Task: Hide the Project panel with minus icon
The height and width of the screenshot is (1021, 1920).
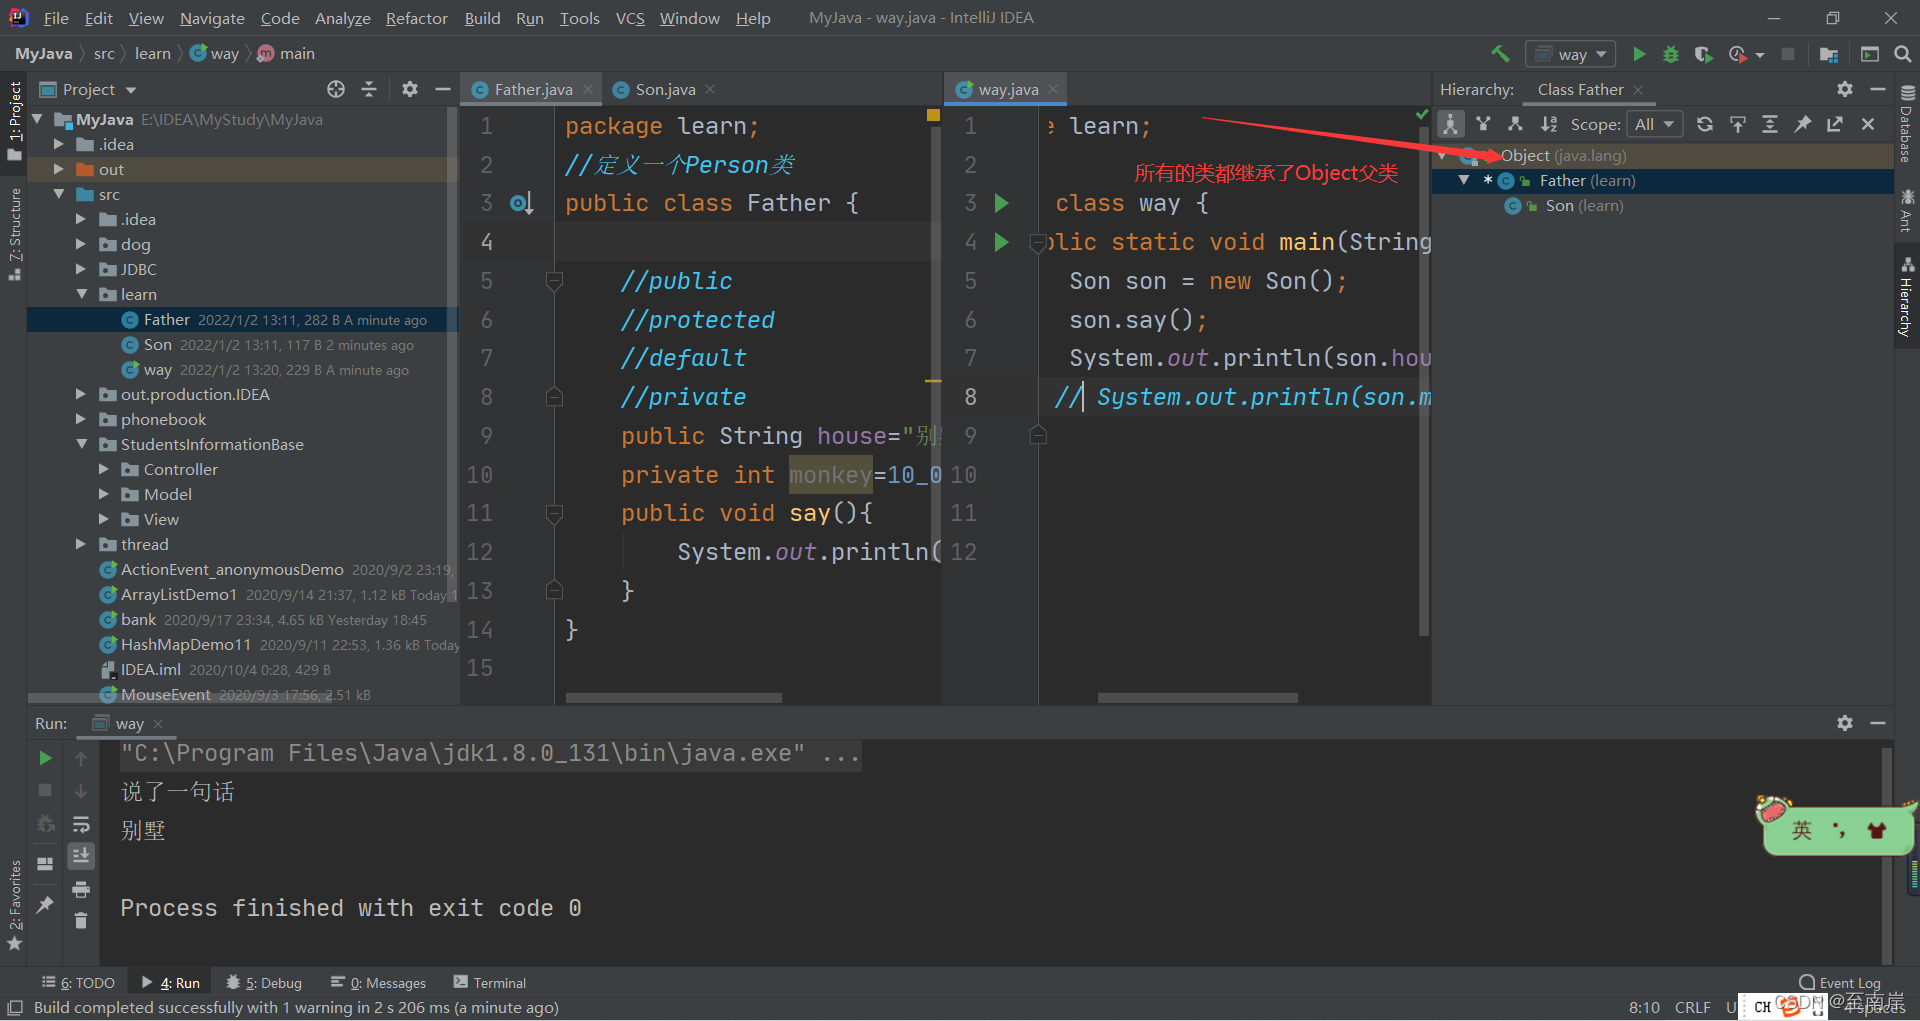Action: pyautogui.click(x=443, y=89)
